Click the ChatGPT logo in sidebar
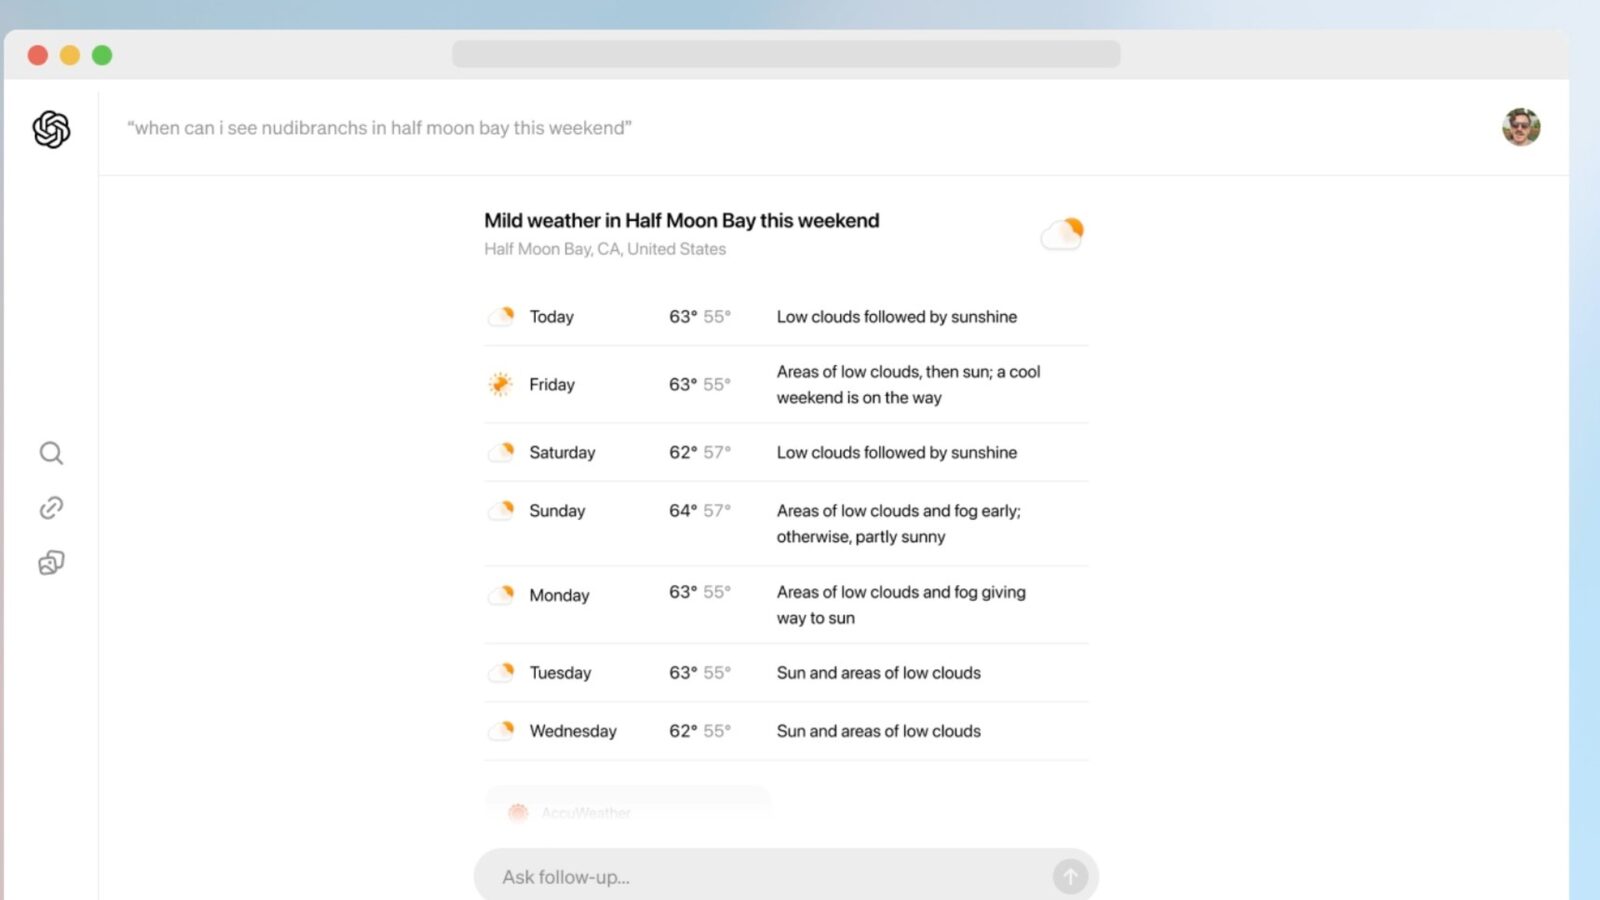The width and height of the screenshot is (1600, 900). [51, 129]
